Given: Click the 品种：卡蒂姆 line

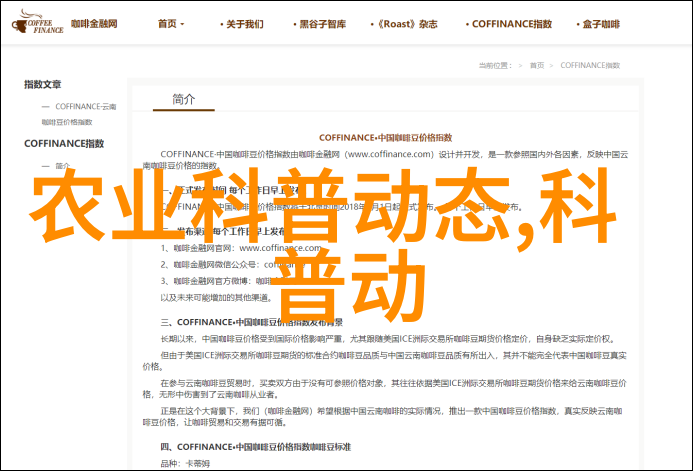Looking at the screenshot, I should click(185, 464).
